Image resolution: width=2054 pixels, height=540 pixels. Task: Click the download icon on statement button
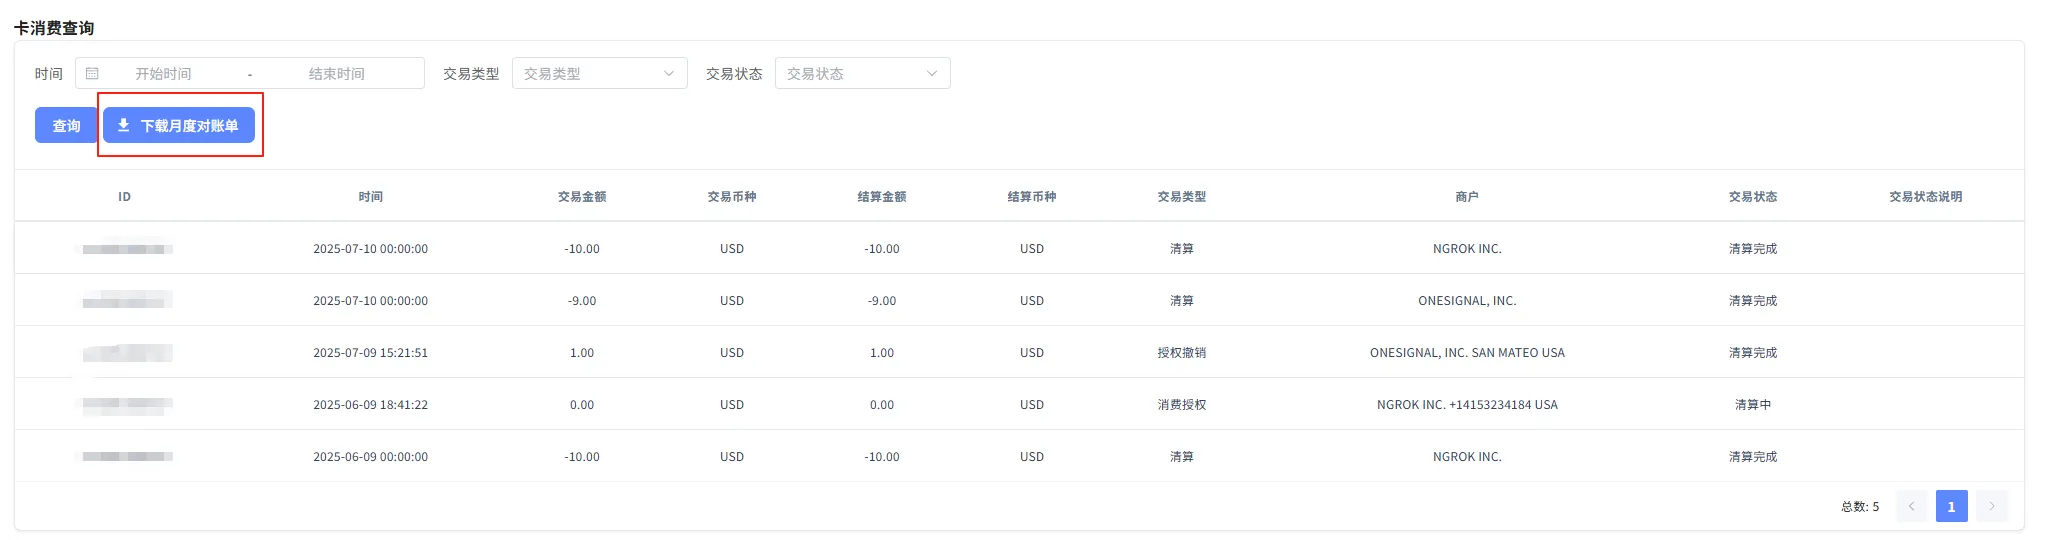click(x=124, y=125)
